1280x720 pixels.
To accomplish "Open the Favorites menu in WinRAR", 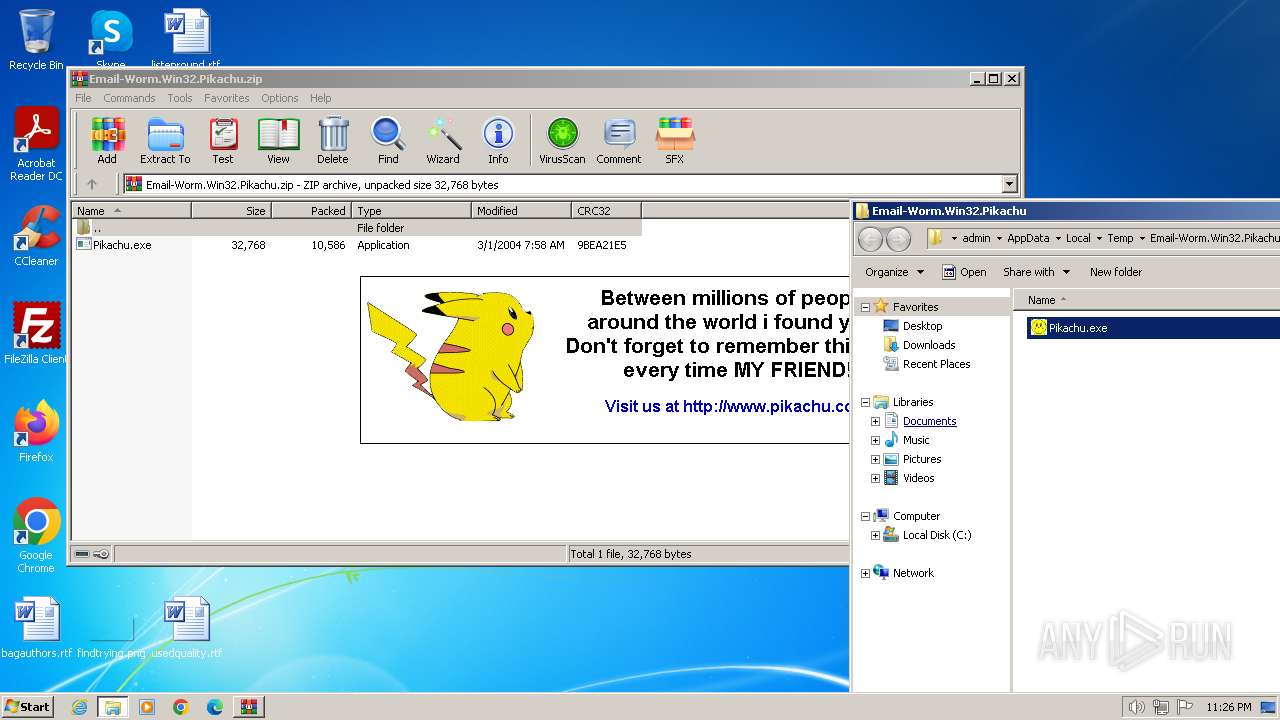I will [227, 98].
